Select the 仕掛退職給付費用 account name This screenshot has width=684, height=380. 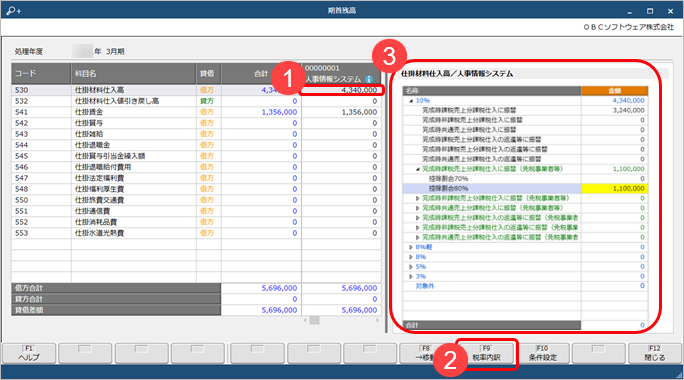click(103, 167)
